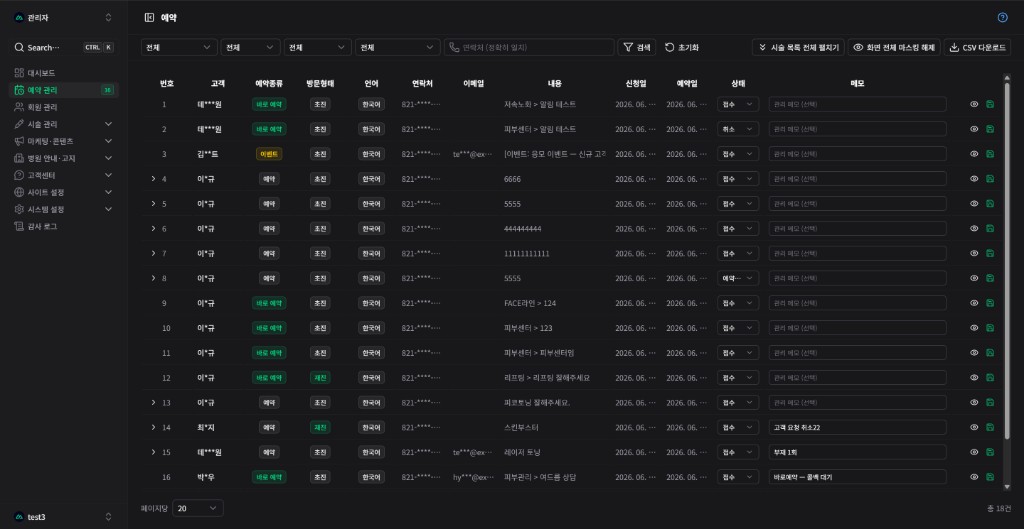
Task: Expand row 6 with content 444444444
Action: (153, 229)
